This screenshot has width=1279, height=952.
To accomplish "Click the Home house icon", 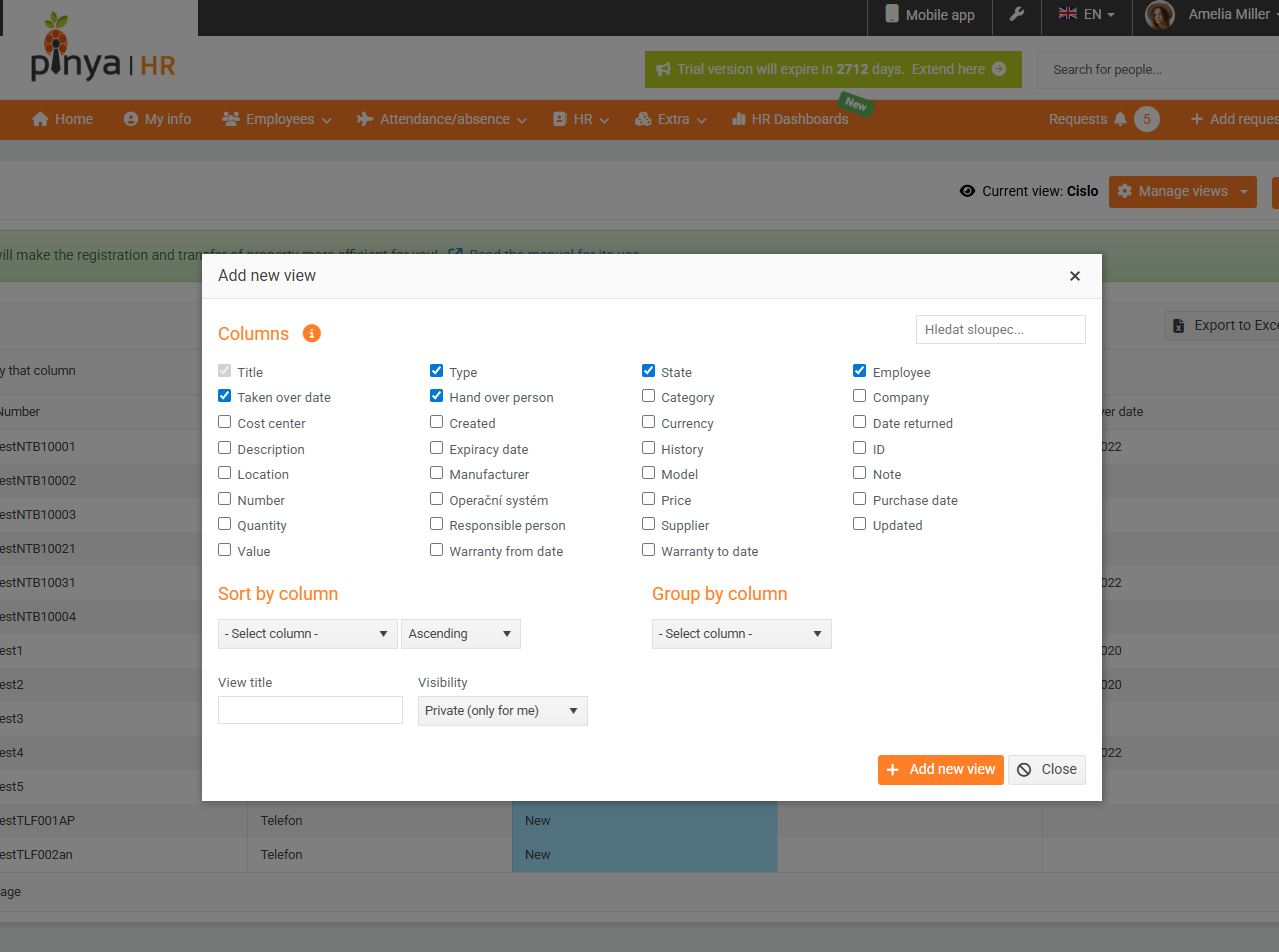I will coord(40,119).
